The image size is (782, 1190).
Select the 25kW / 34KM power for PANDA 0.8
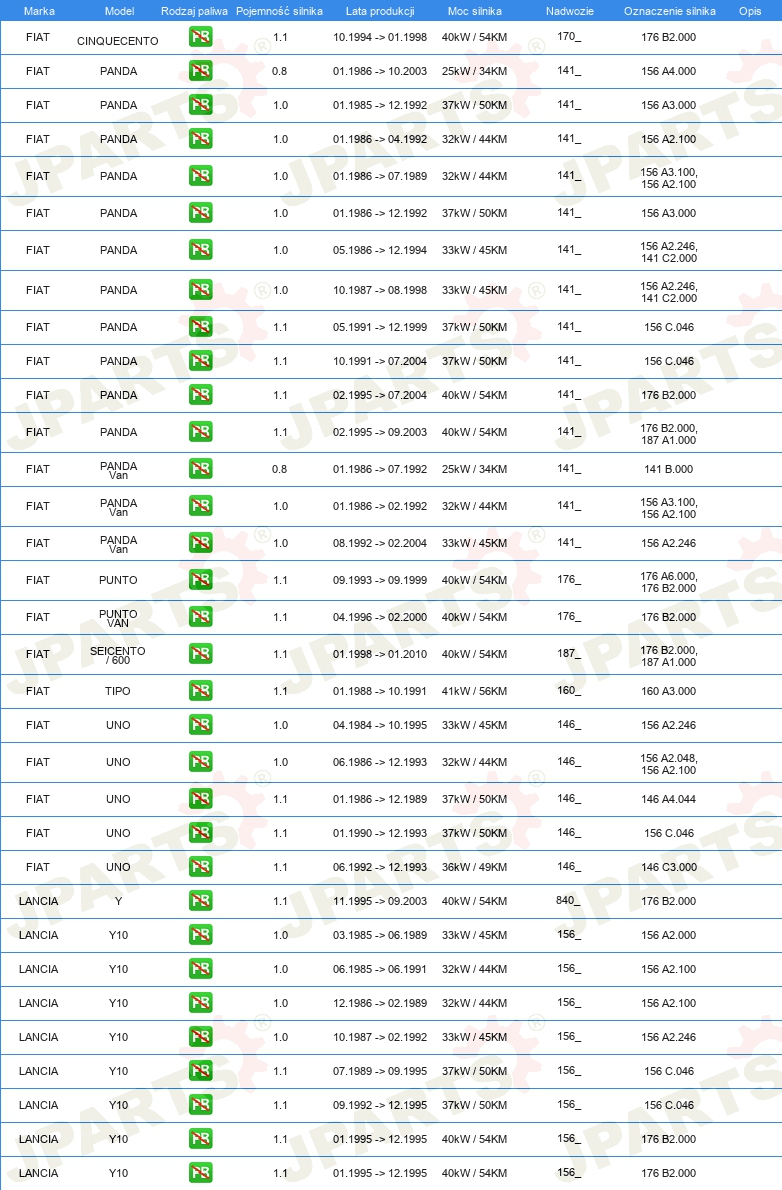coord(475,71)
